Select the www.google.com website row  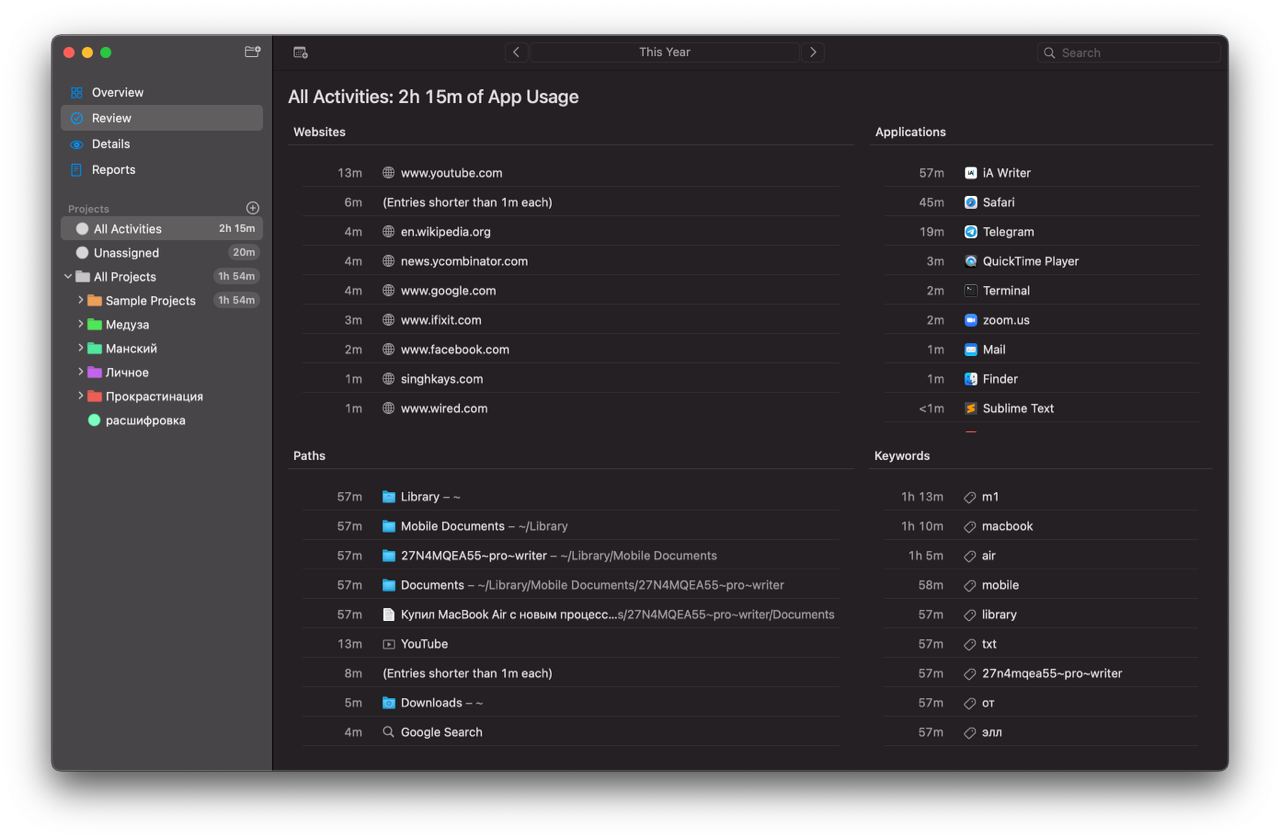(x=571, y=290)
